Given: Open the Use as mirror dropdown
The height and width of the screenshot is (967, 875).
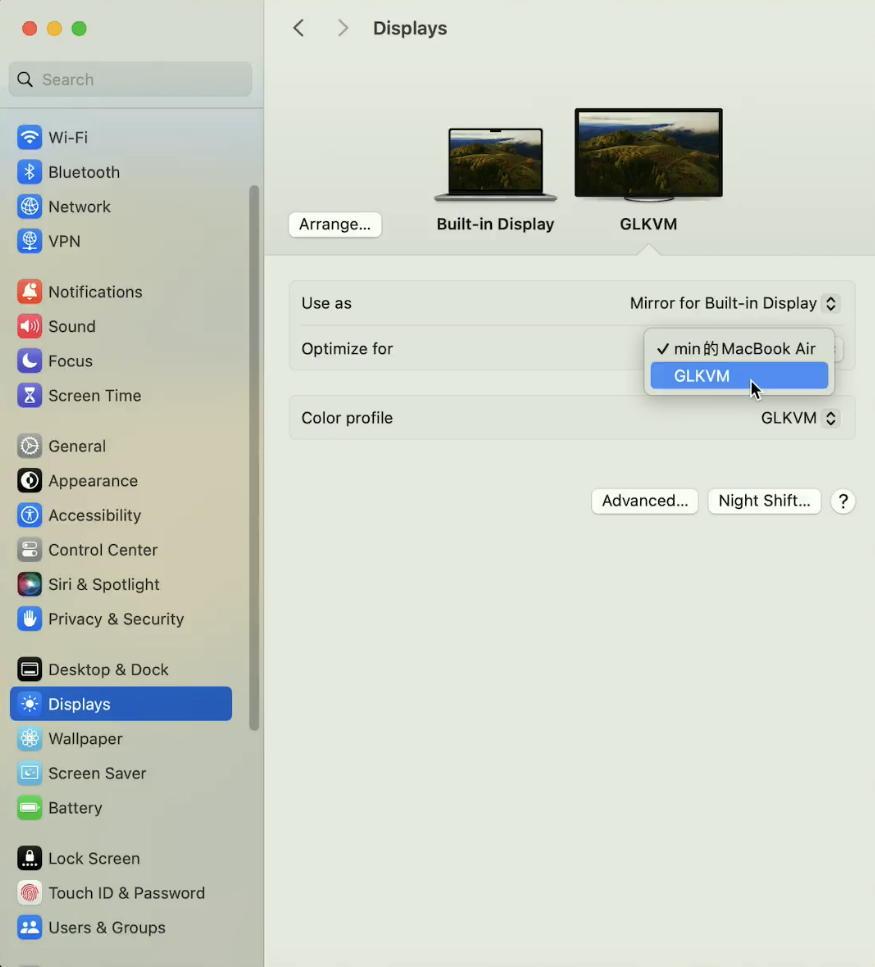Looking at the screenshot, I should click(734, 303).
